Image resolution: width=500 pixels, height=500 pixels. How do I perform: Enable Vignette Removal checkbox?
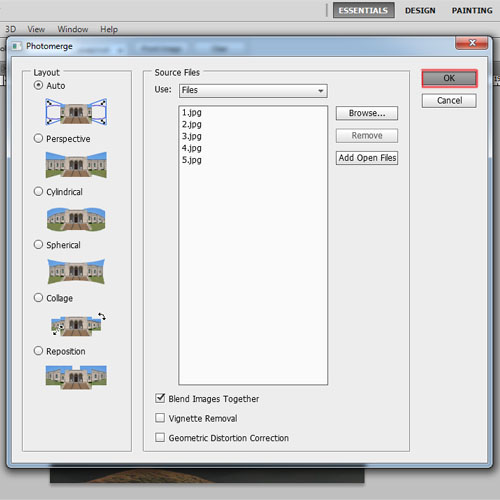[x=160, y=418]
